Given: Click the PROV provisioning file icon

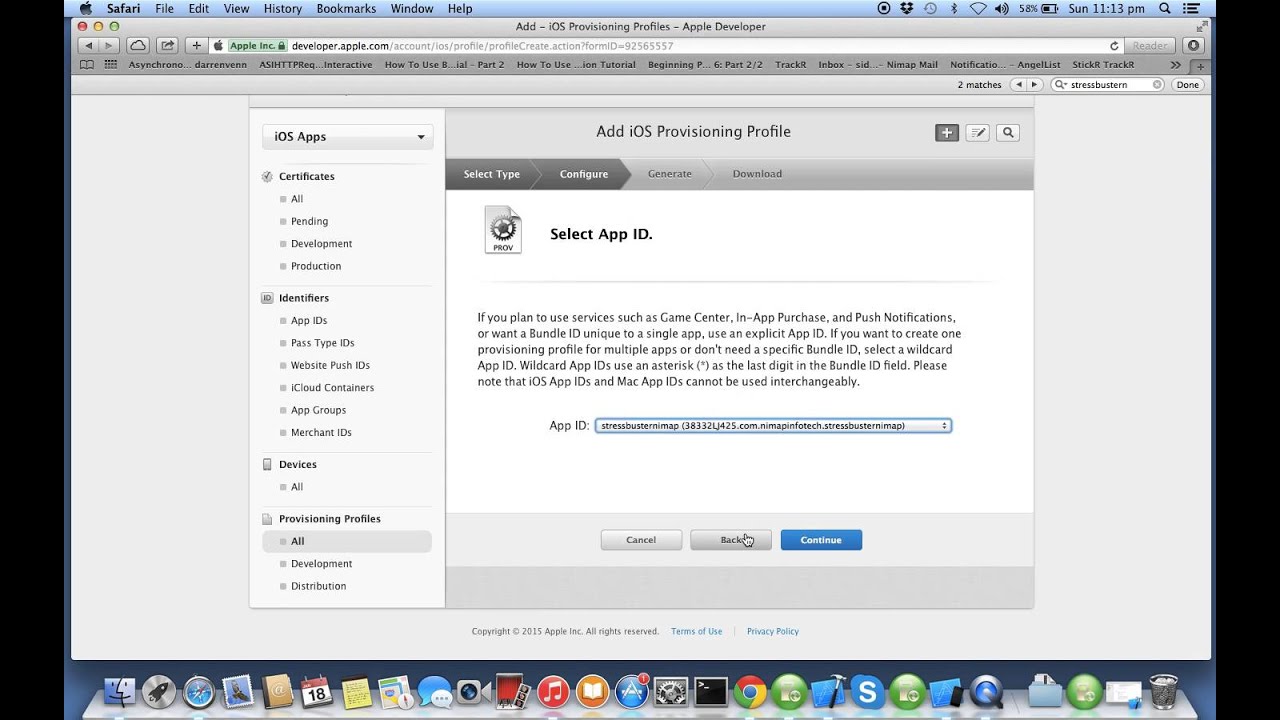Looking at the screenshot, I should (x=503, y=230).
